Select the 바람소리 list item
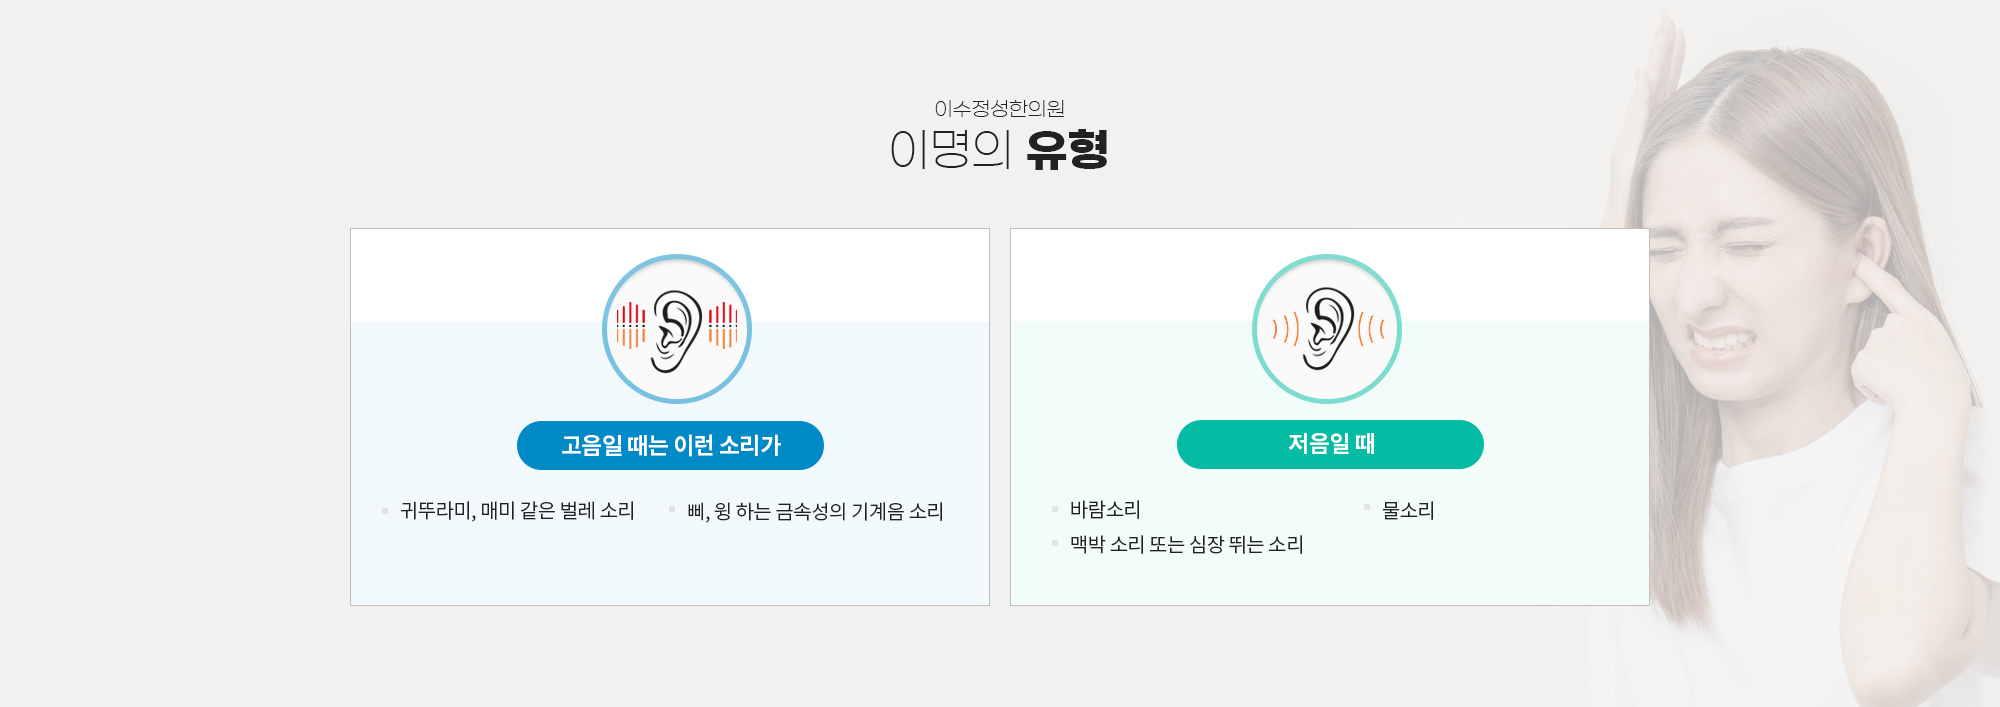2000x707 pixels. 1105,509
